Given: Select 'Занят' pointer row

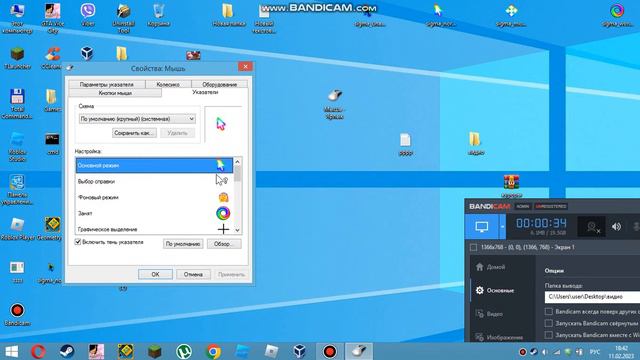Looking at the screenshot, I should click(154, 213).
